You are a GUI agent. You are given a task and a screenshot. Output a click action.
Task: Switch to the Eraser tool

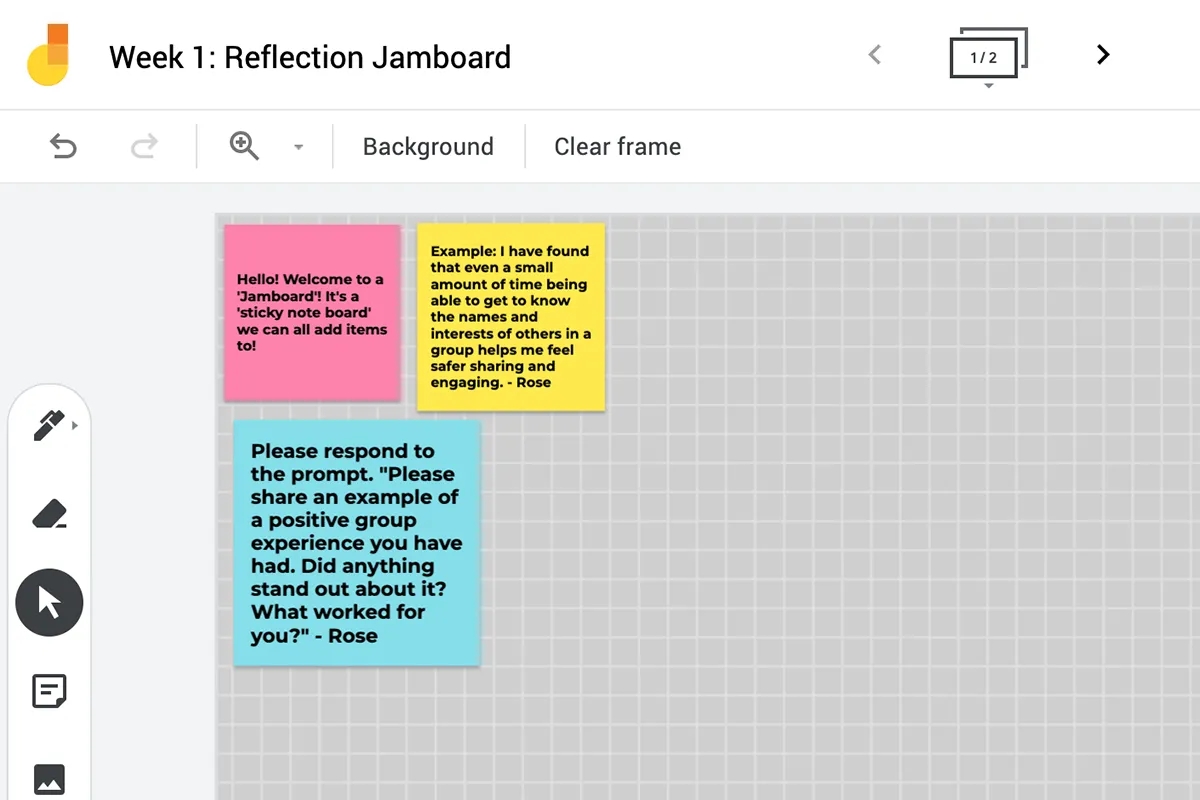[x=49, y=513]
